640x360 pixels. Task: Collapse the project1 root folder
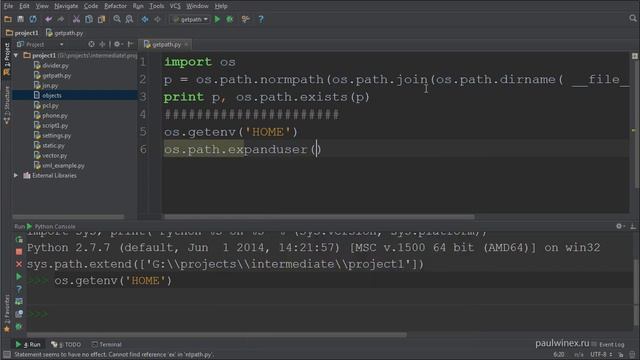point(16,55)
